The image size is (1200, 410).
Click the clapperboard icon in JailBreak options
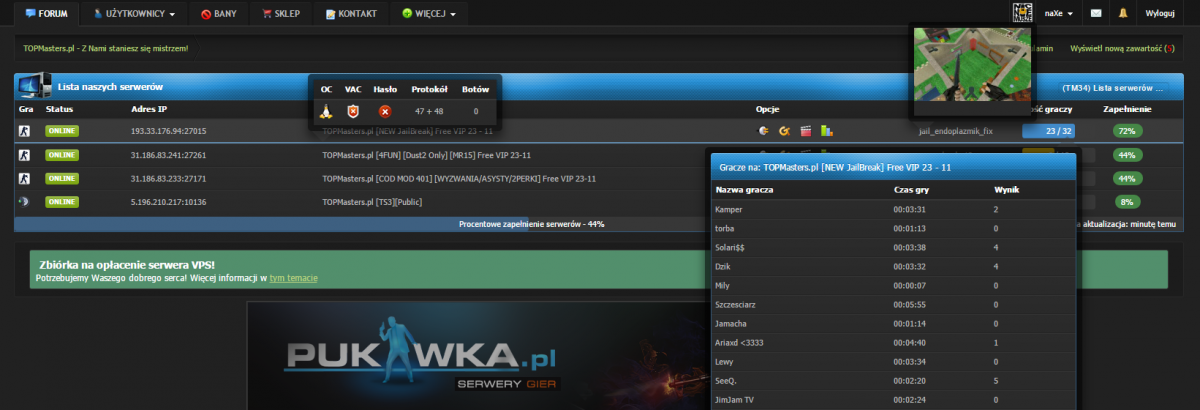805,130
